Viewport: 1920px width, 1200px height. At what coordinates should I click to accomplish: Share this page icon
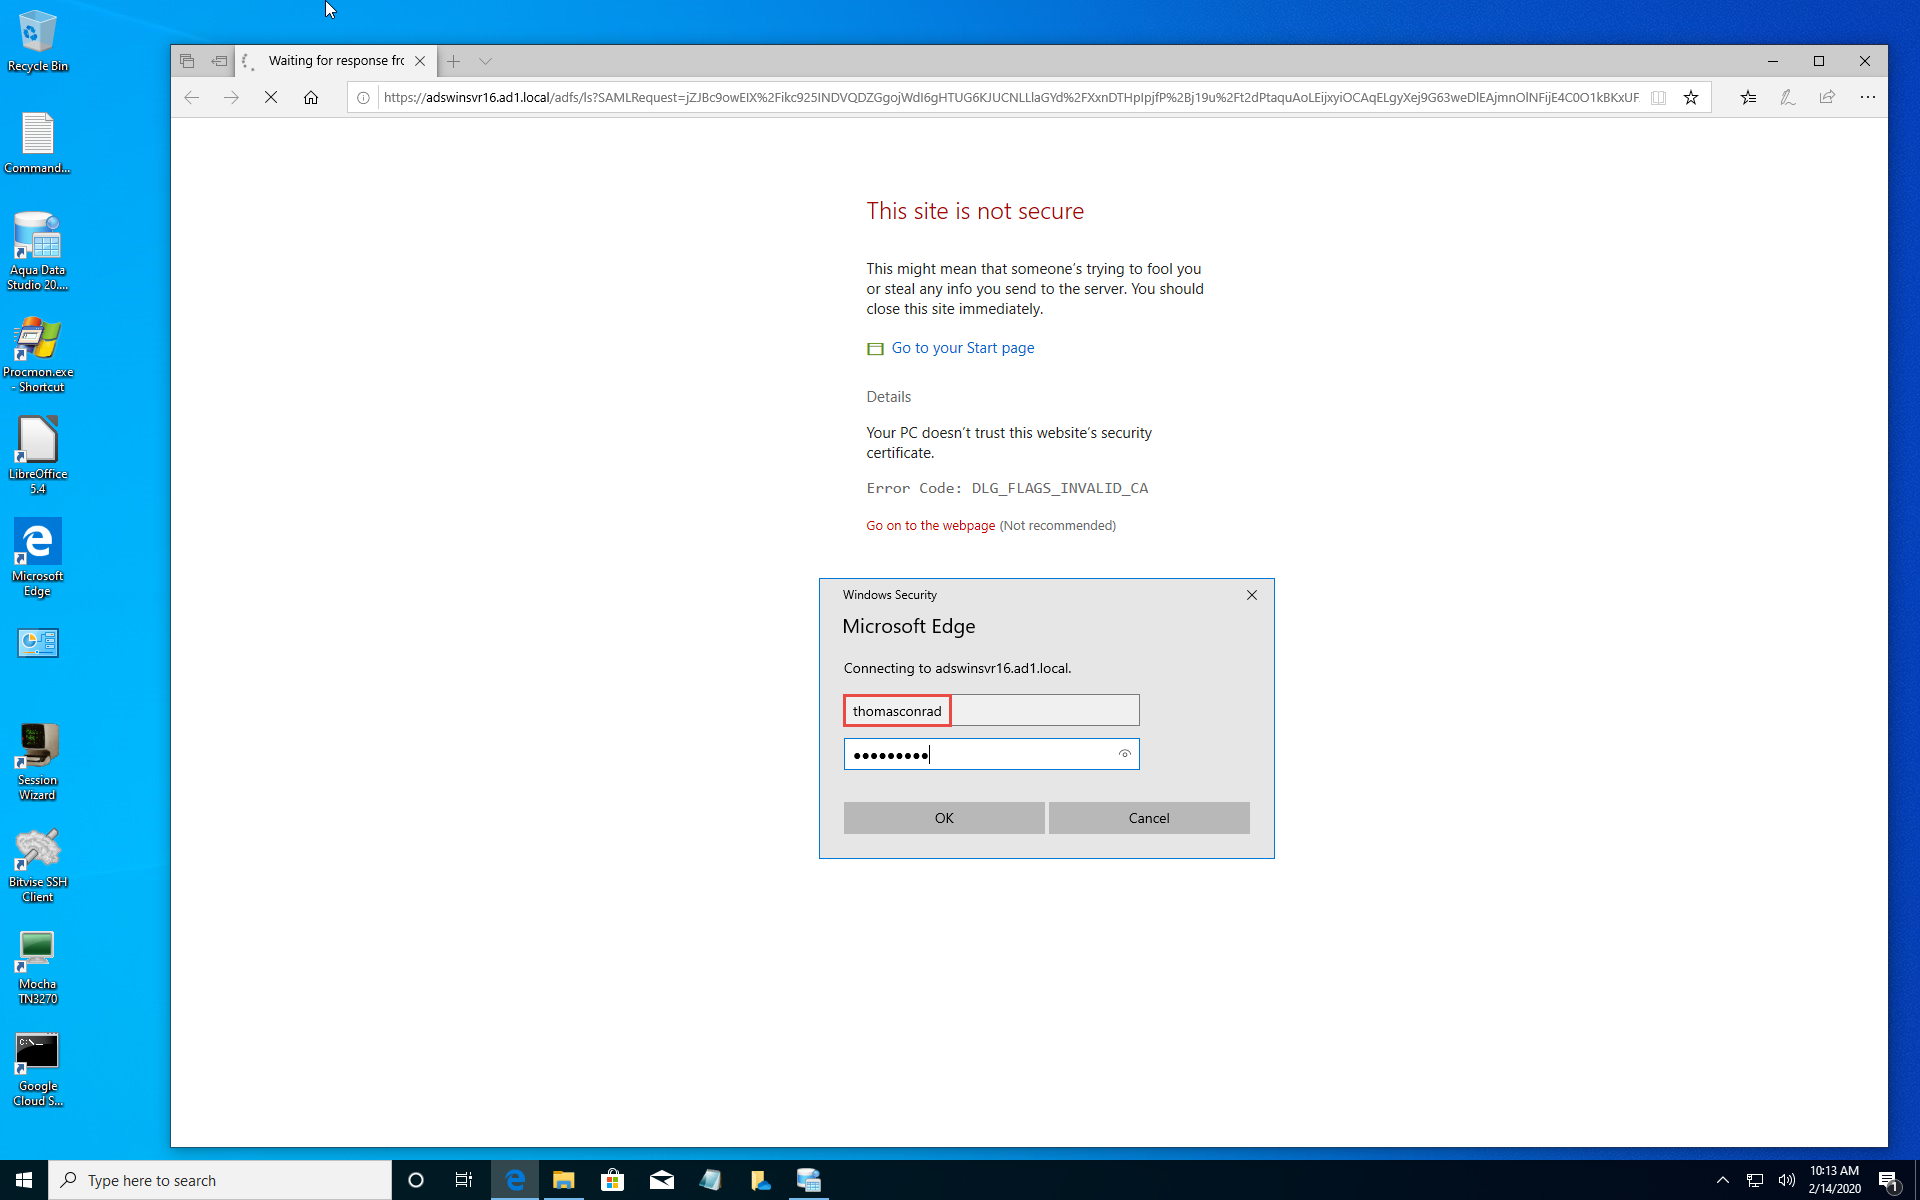1828,97
